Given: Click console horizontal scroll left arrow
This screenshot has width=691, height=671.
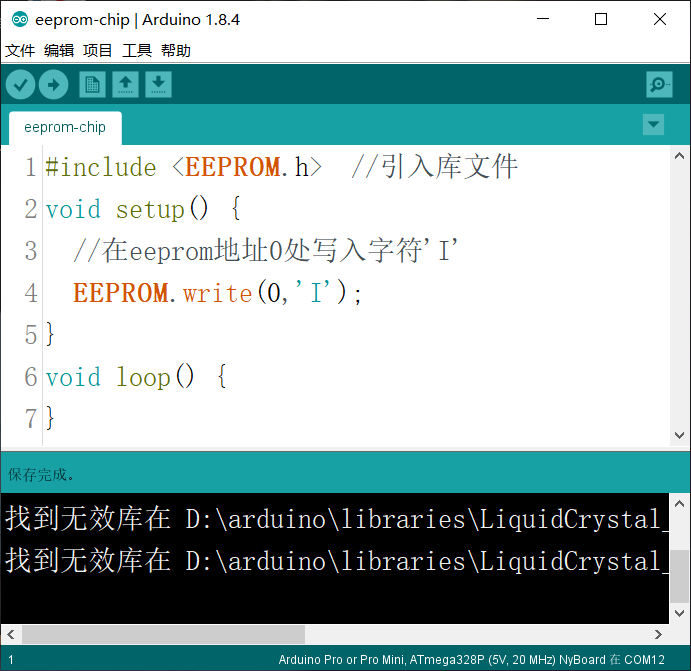Looking at the screenshot, I should point(11,634).
